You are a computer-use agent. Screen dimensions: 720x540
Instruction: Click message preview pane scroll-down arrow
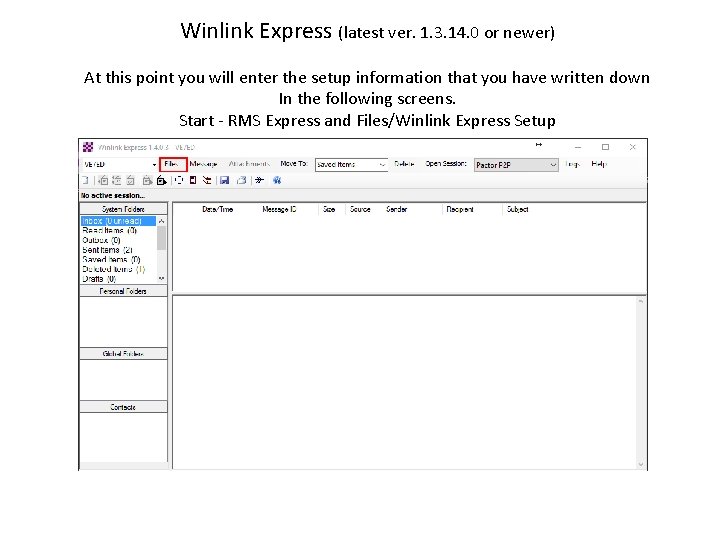641,464
